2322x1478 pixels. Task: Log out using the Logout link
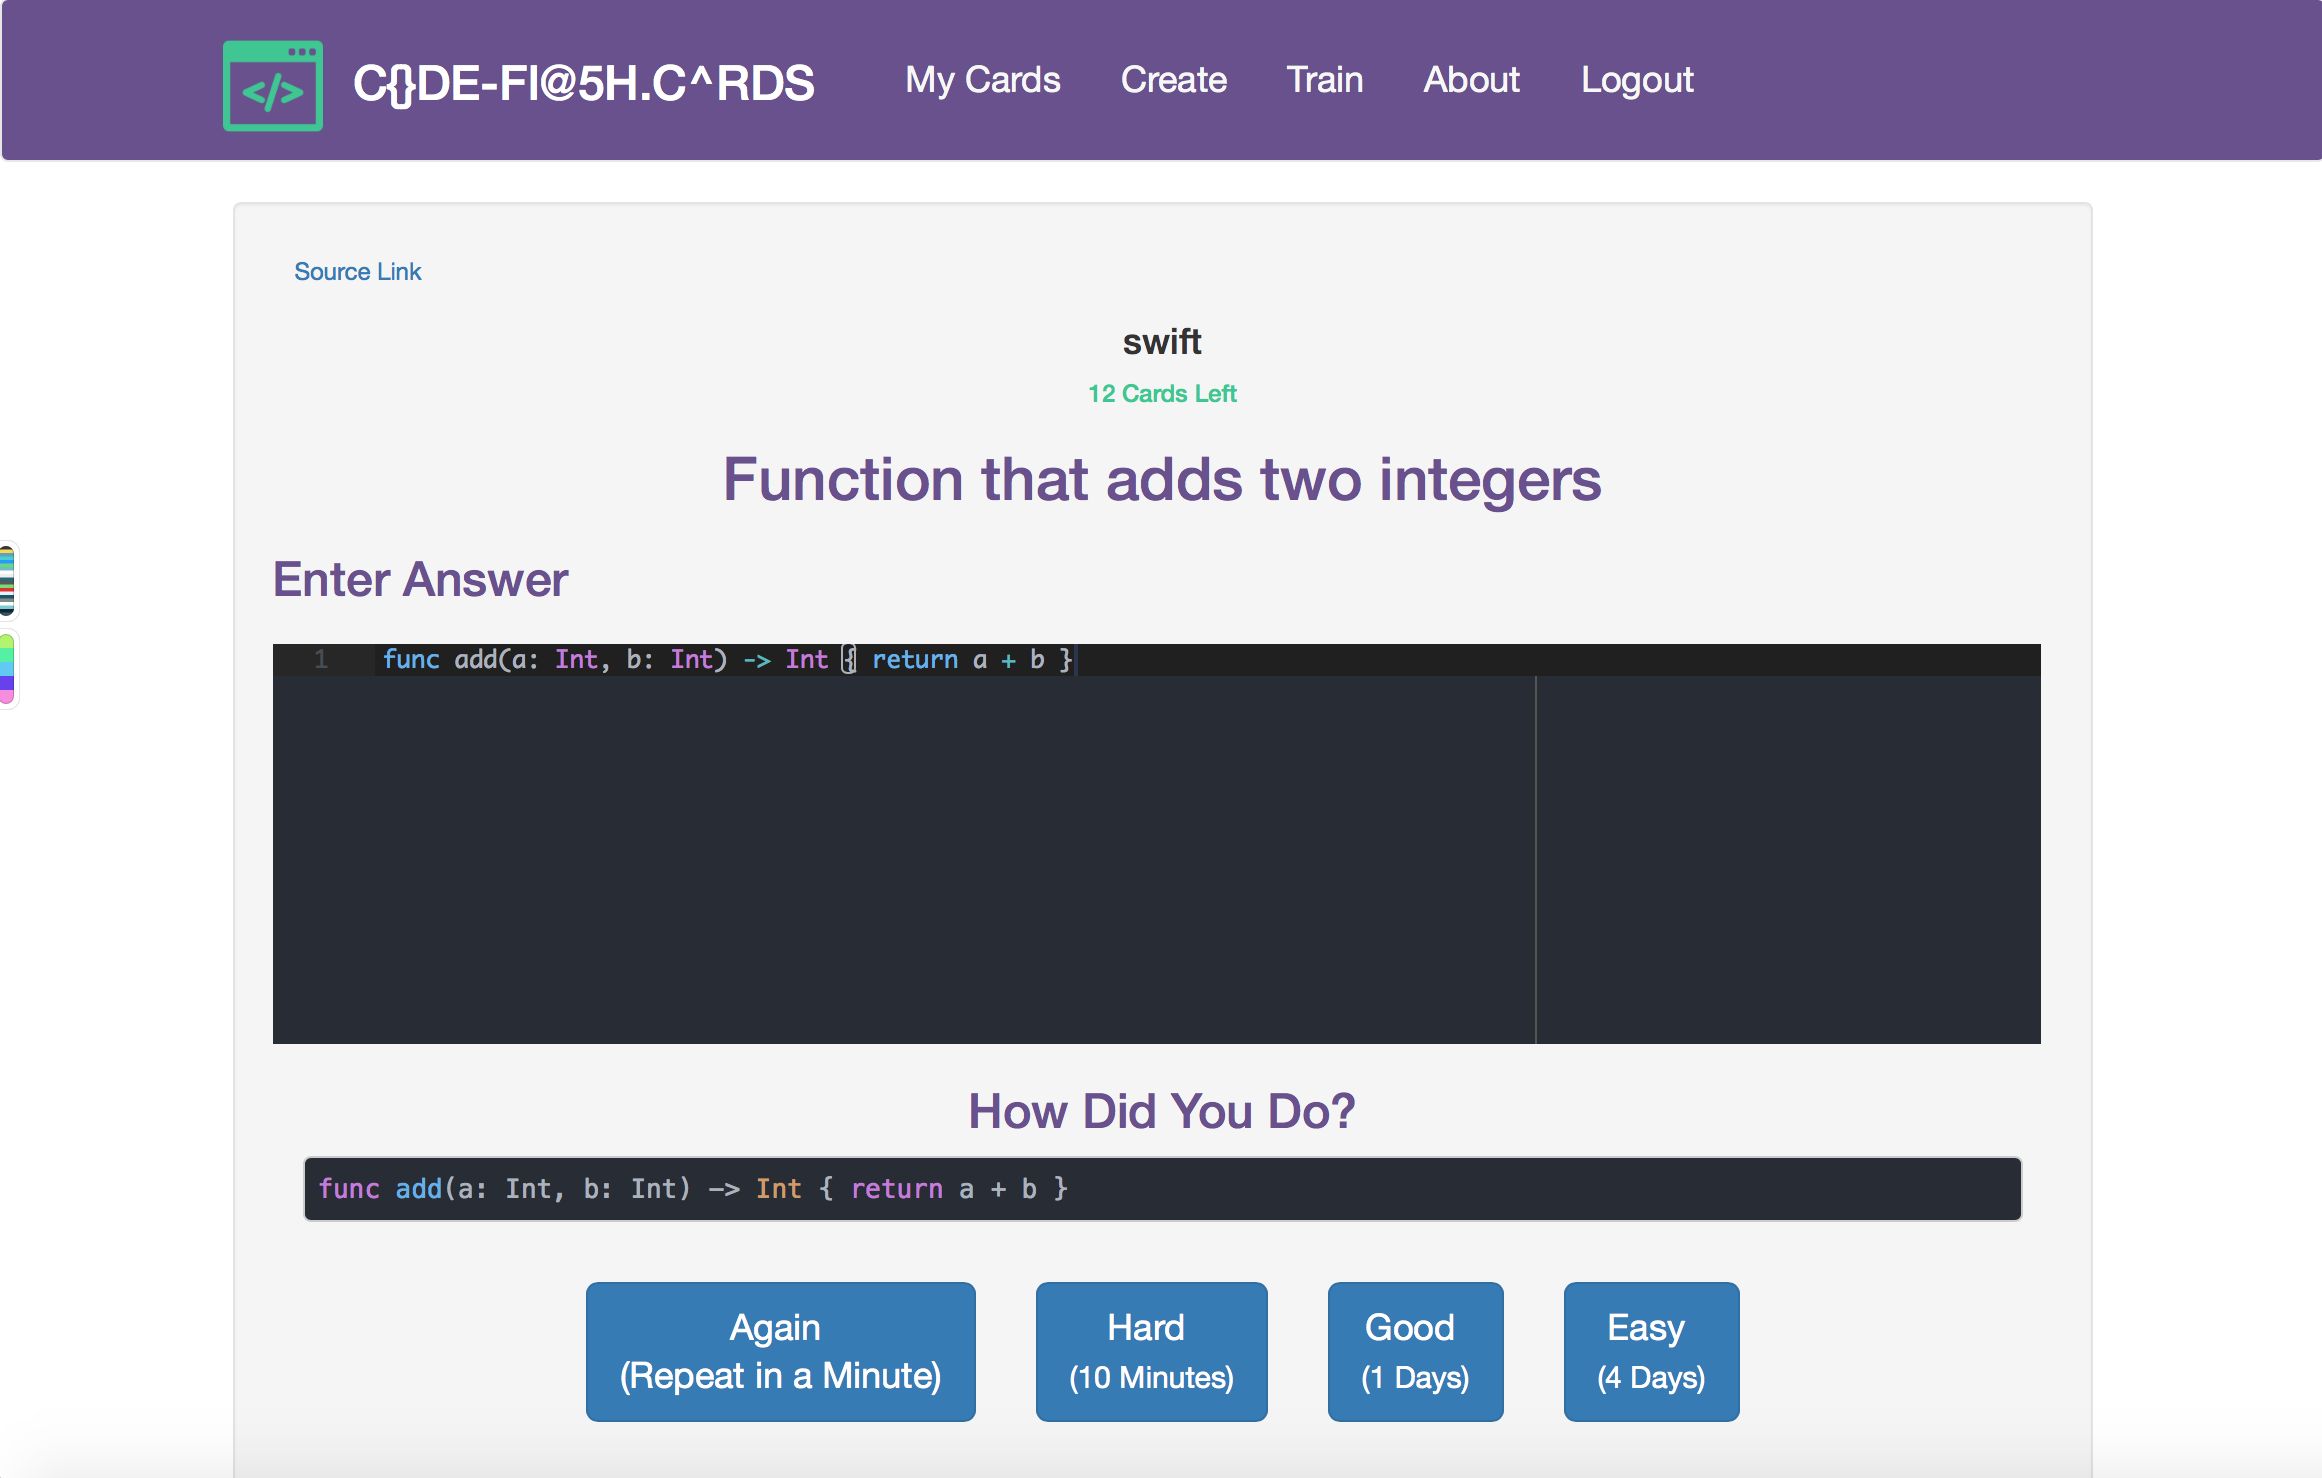click(x=1637, y=80)
